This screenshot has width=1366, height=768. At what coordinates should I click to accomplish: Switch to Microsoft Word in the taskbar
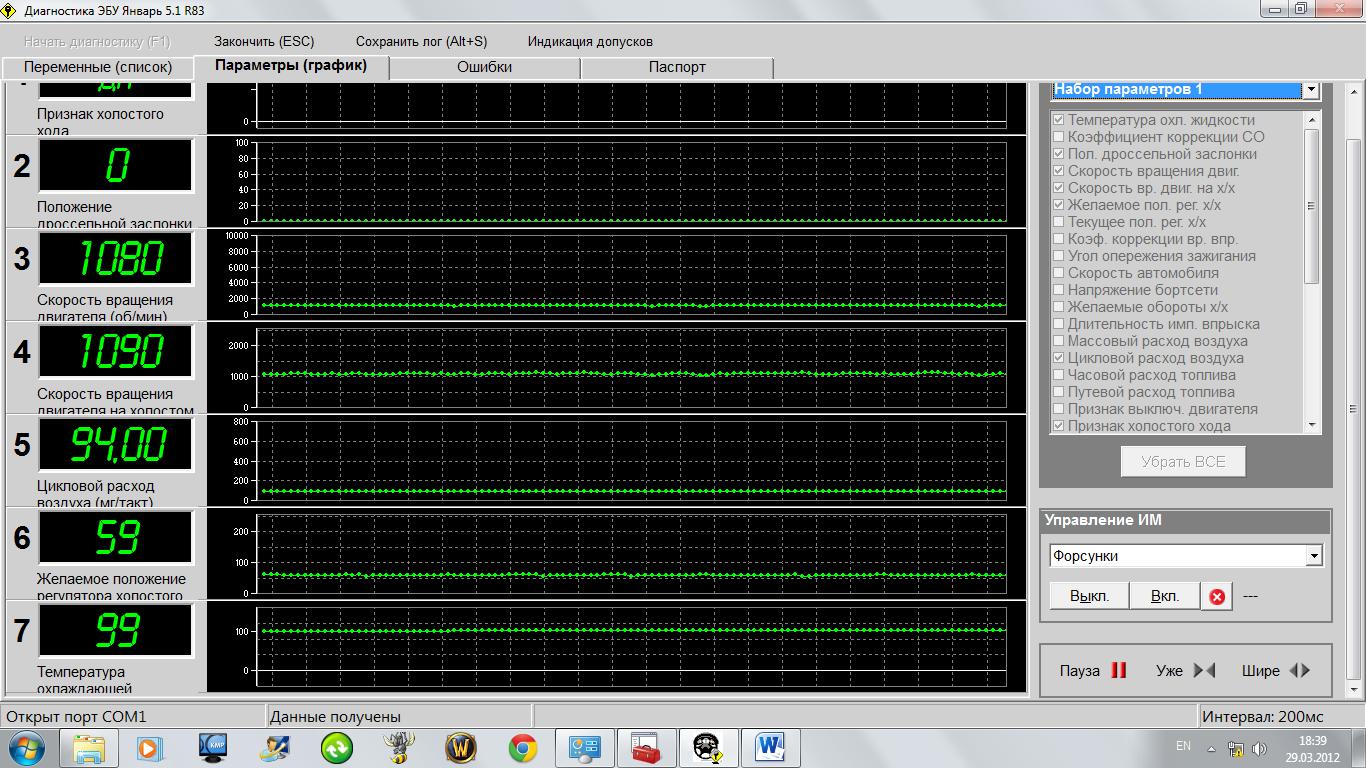(770, 747)
